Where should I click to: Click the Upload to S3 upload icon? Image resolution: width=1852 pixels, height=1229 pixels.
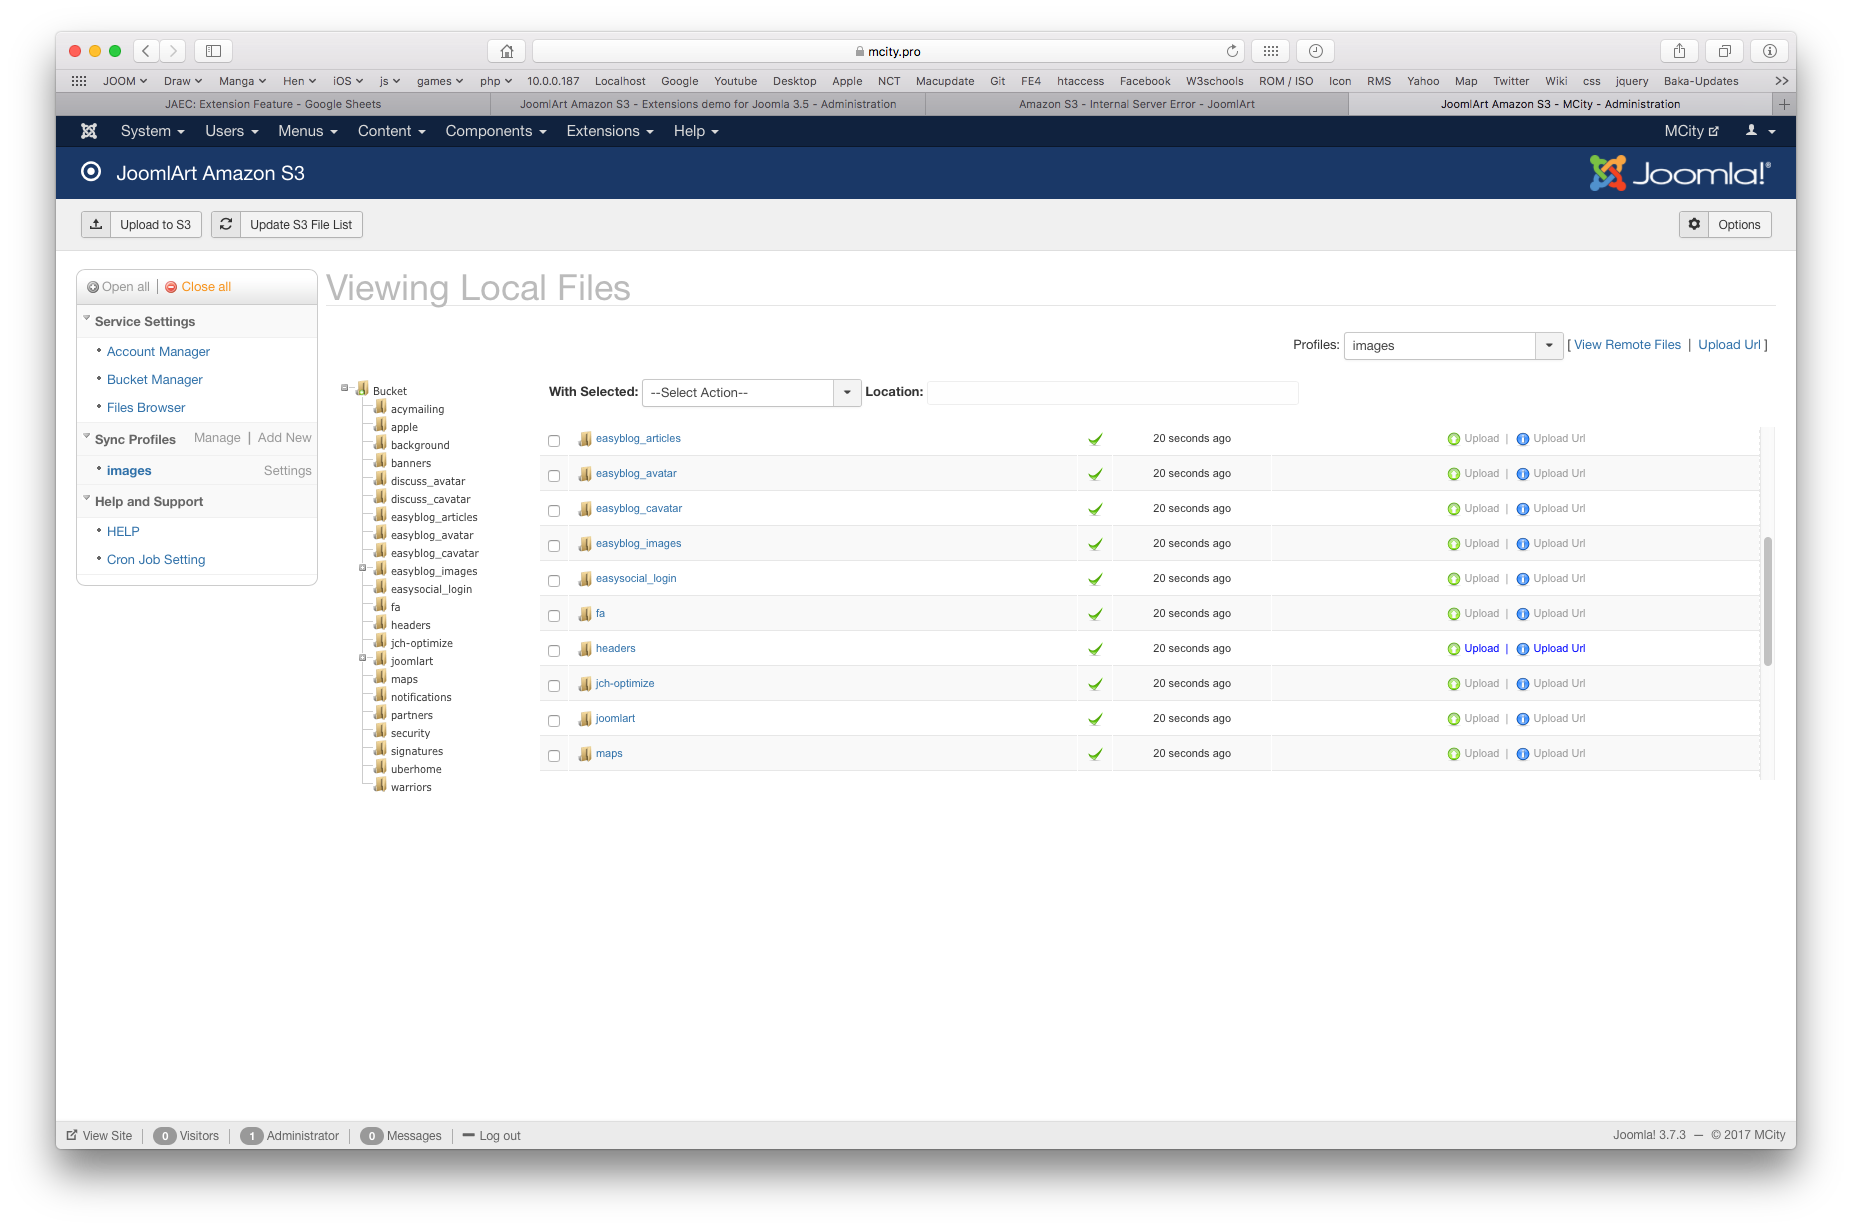point(96,225)
